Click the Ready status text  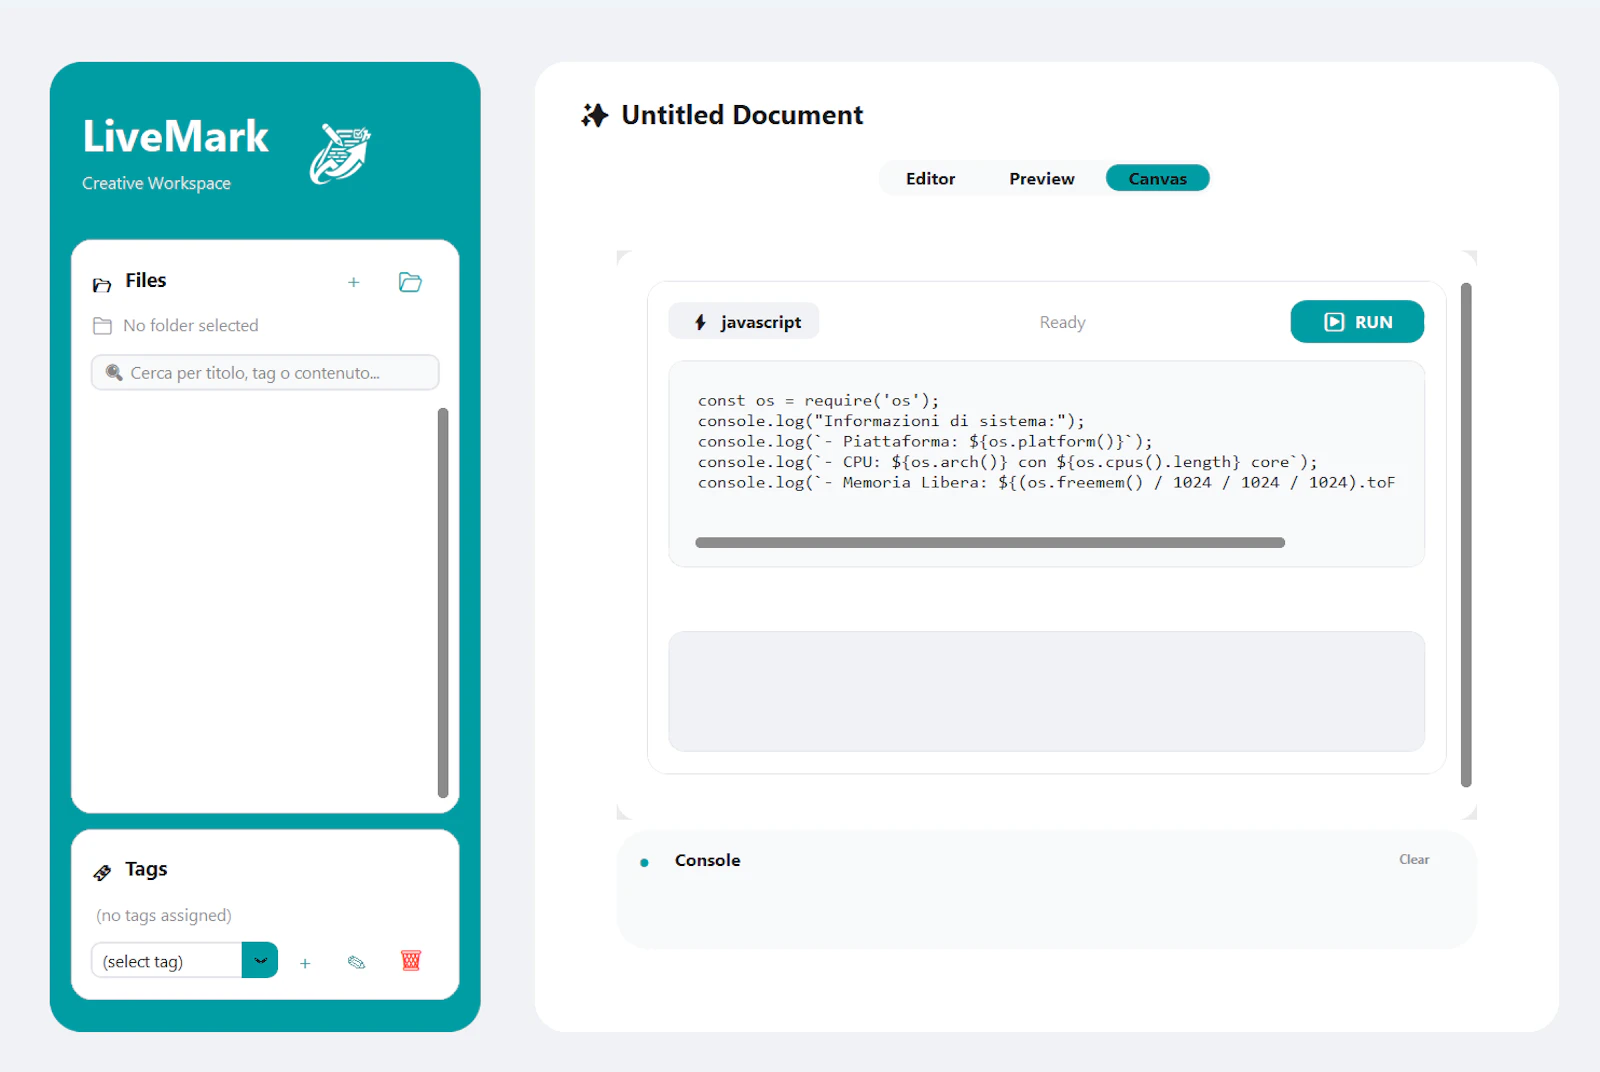point(1062,322)
